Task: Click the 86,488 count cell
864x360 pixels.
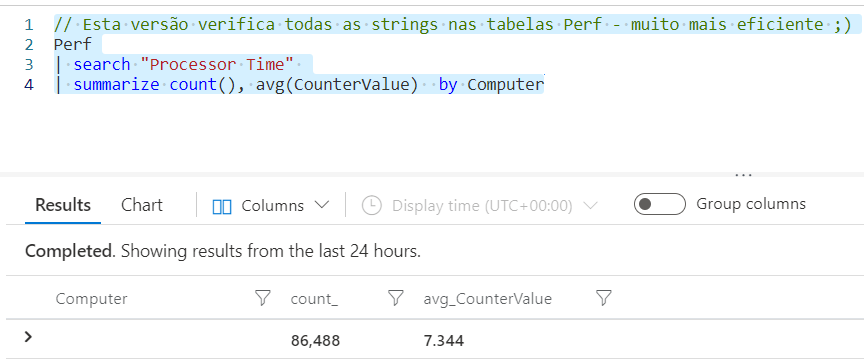Action: [x=315, y=341]
